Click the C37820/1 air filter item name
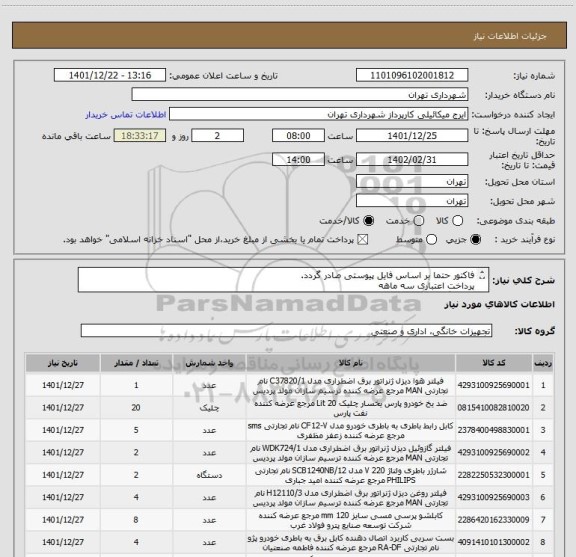The height and width of the screenshot is (557, 576). [x=350, y=385]
